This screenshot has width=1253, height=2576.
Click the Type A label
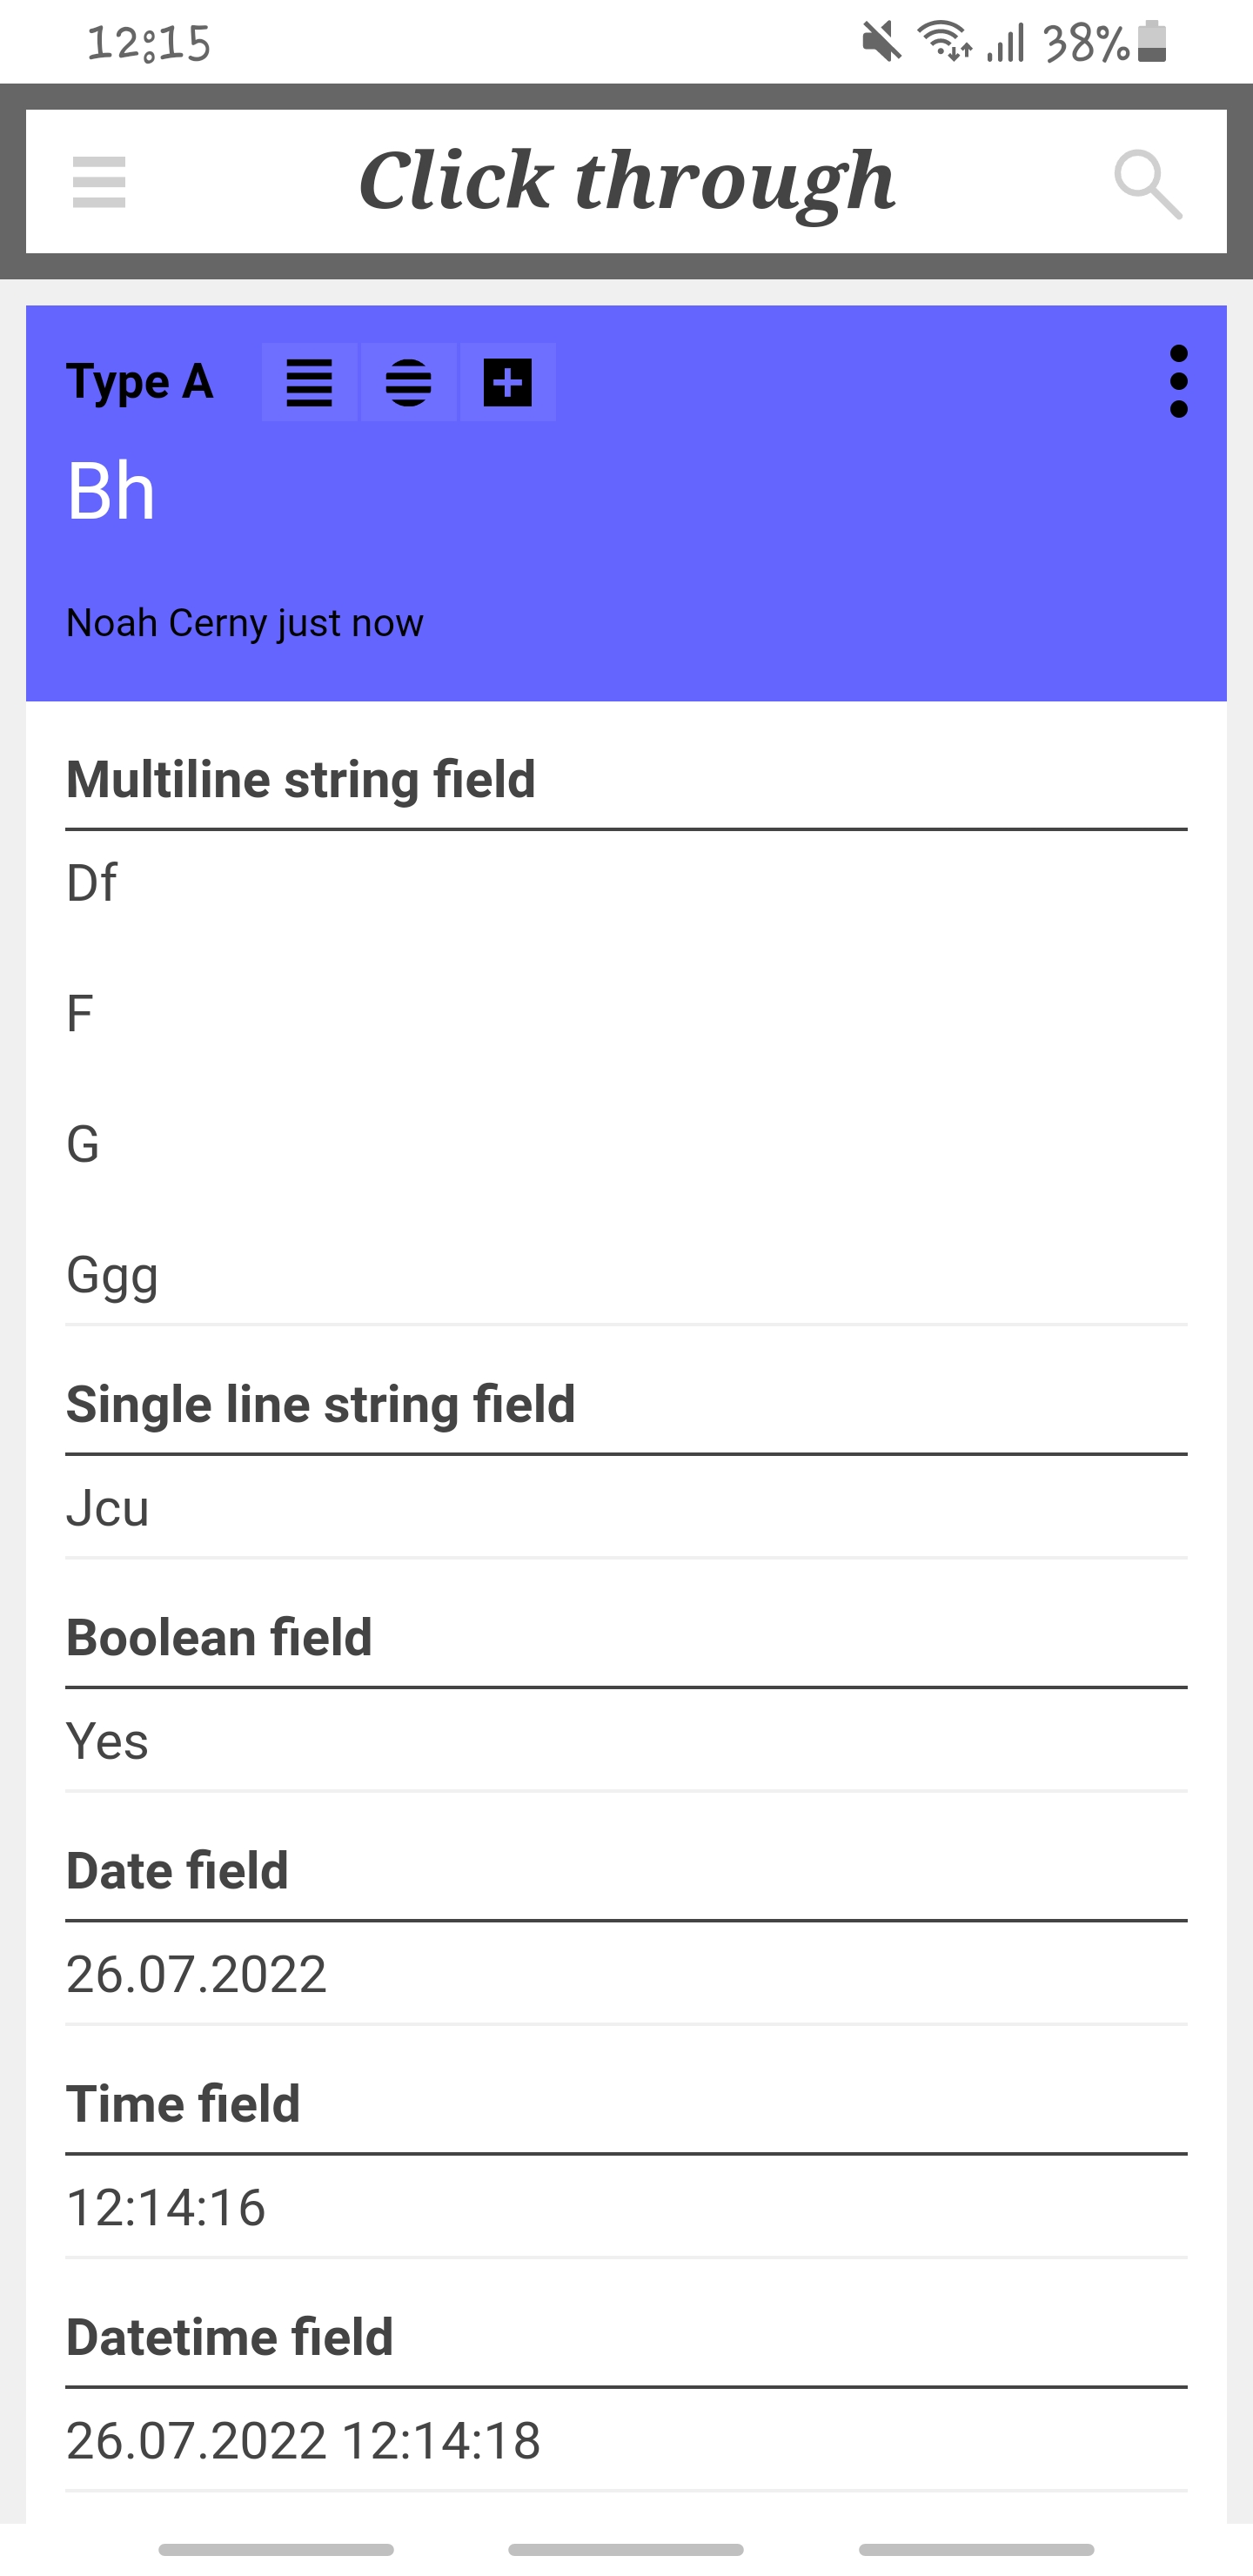point(140,382)
